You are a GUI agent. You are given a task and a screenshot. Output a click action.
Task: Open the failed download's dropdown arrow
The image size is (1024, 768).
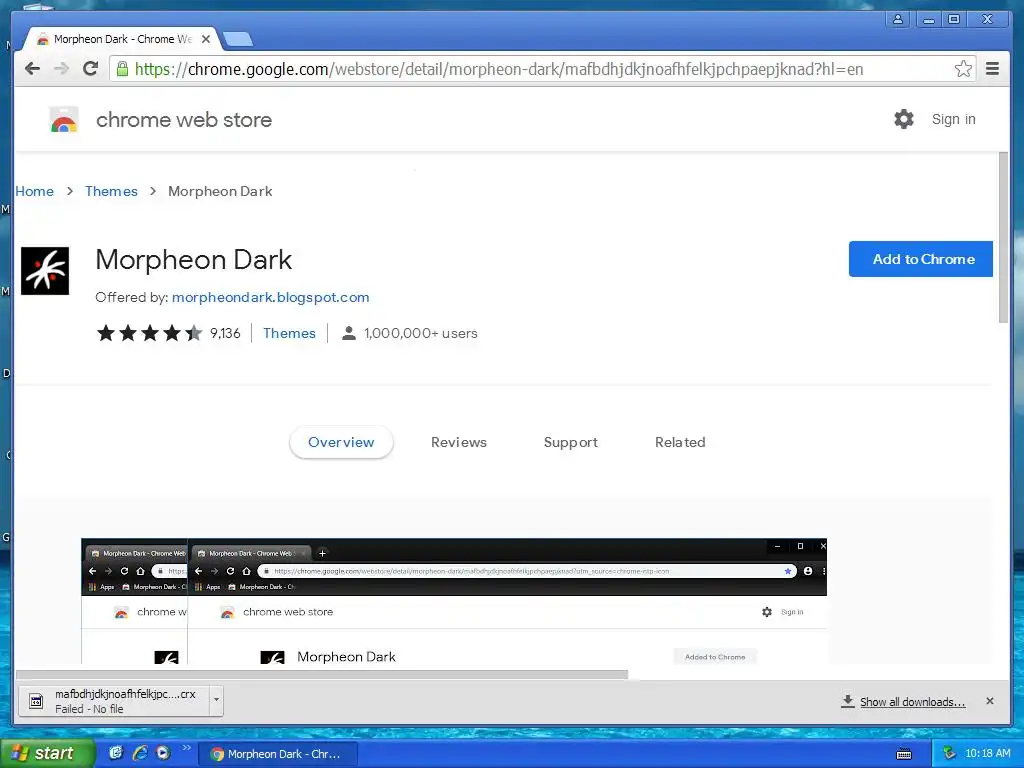click(216, 701)
